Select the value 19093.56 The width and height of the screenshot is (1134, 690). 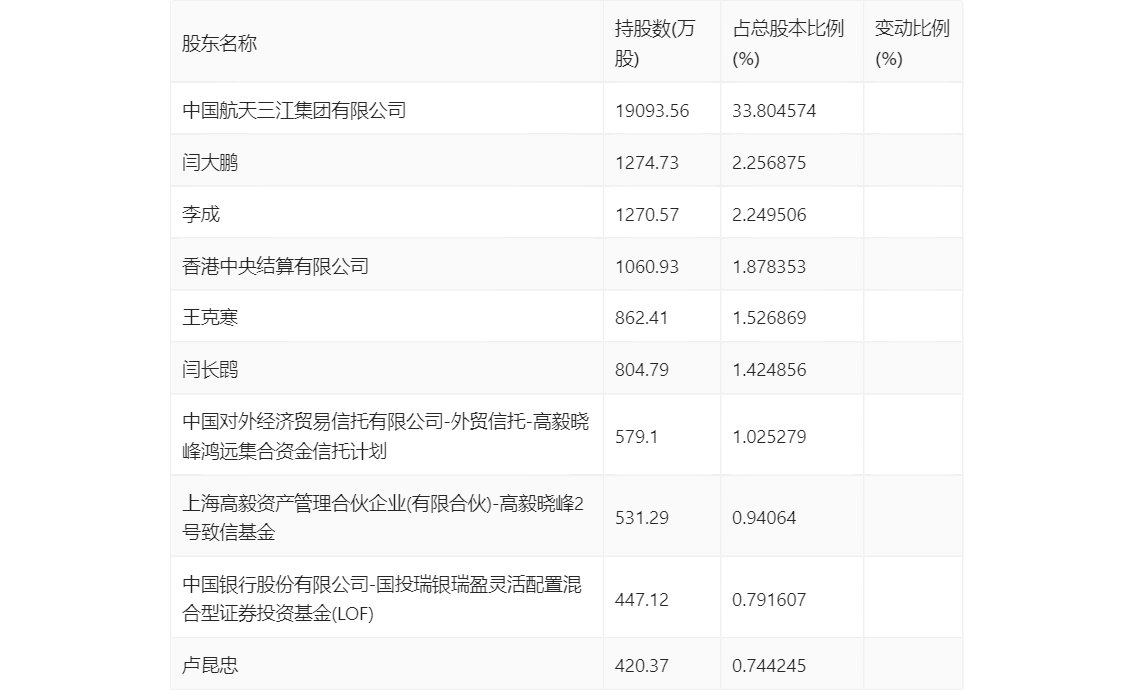point(652,111)
